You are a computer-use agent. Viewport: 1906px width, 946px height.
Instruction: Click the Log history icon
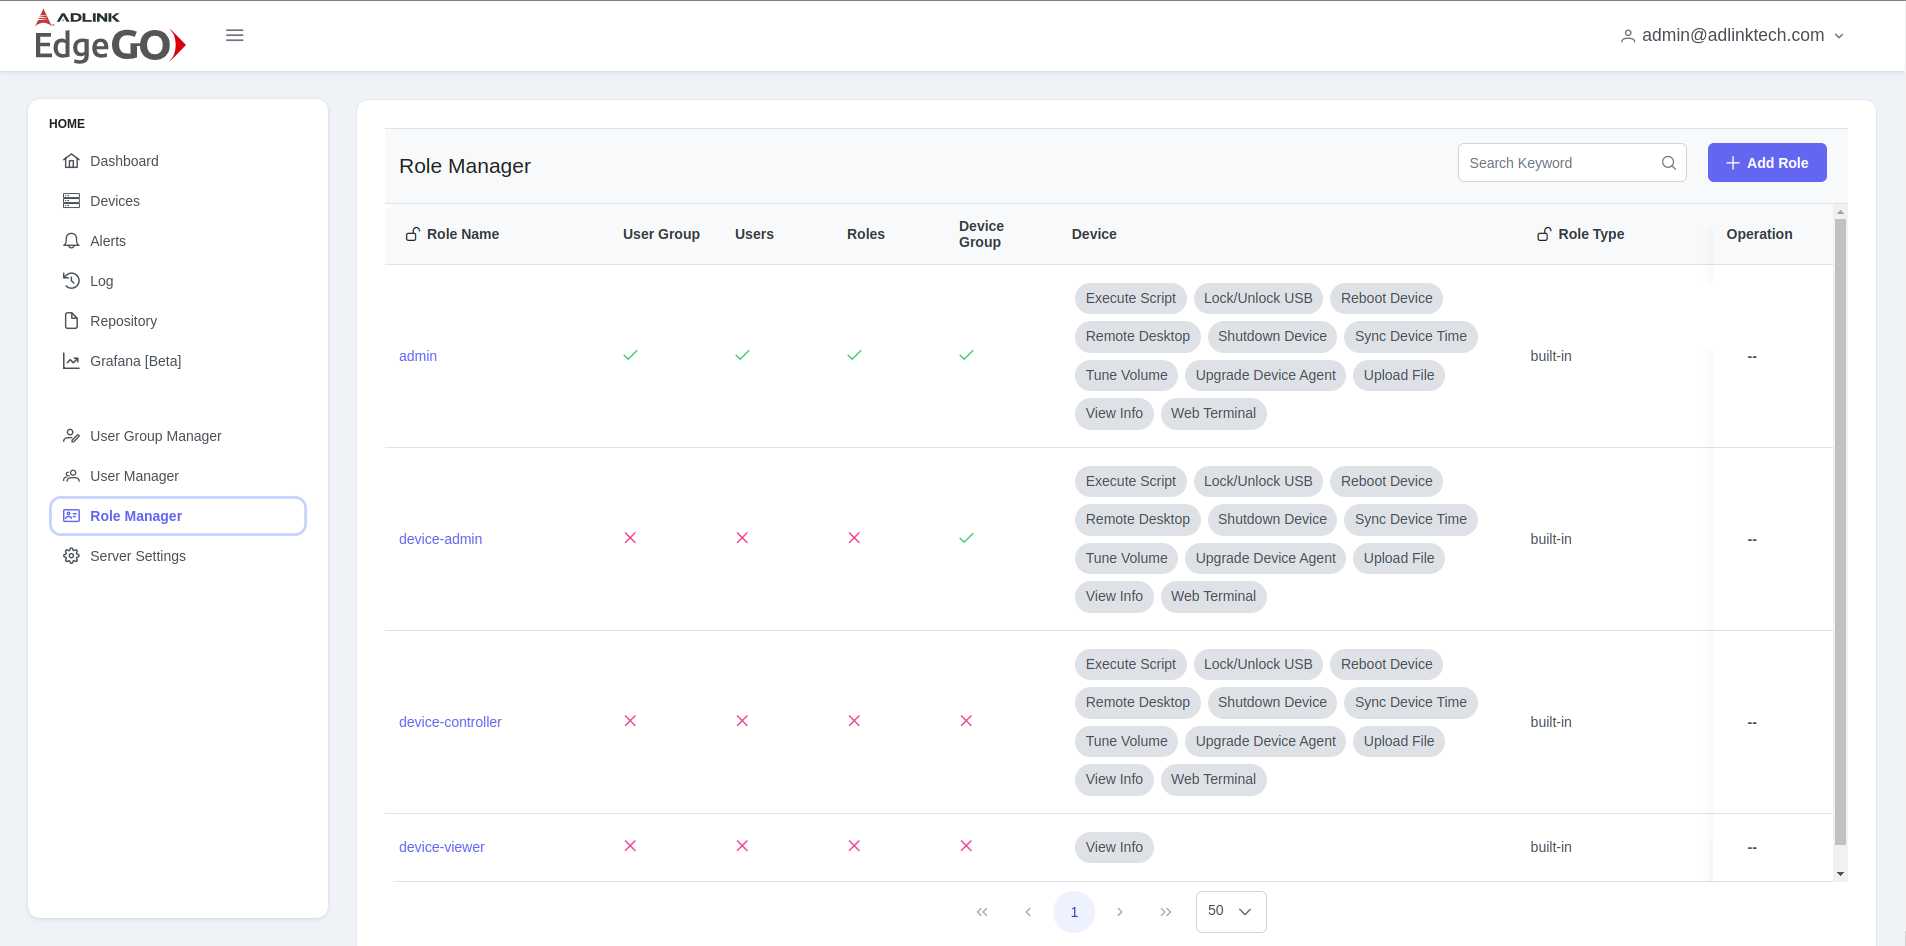point(71,280)
